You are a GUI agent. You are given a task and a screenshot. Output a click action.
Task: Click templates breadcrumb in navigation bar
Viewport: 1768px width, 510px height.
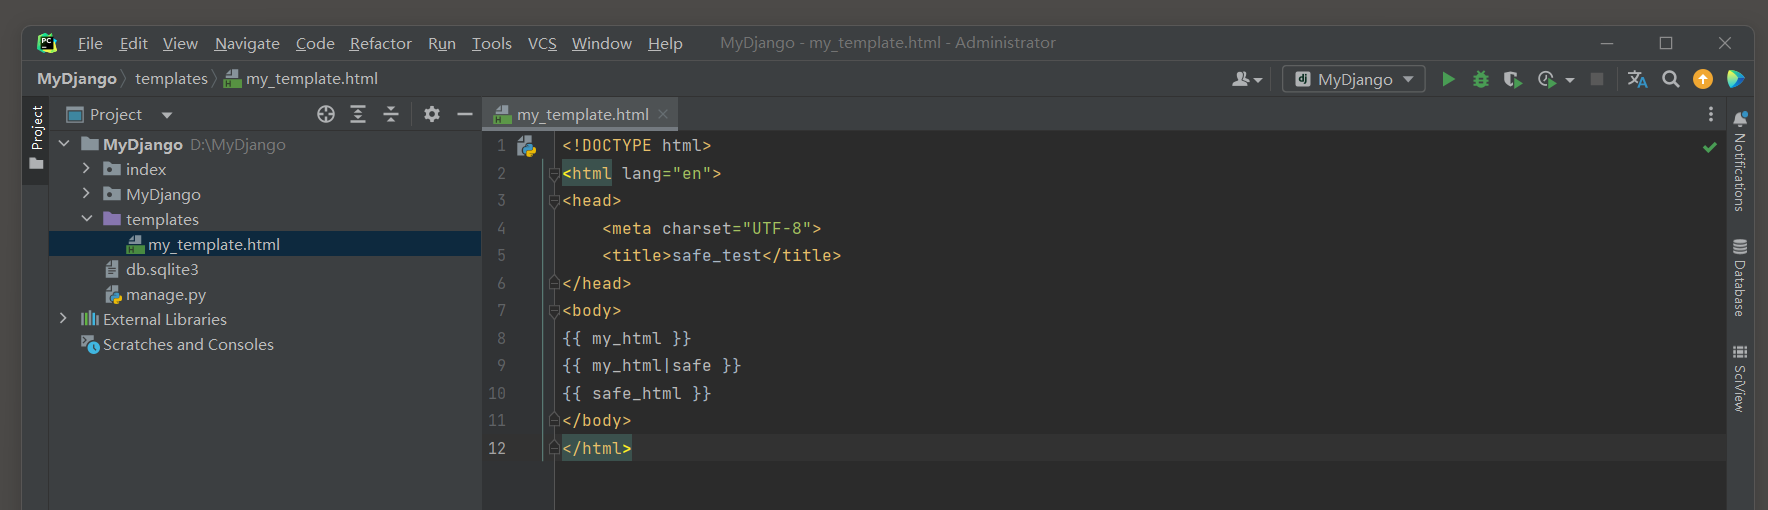pyautogui.click(x=171, y=79)
